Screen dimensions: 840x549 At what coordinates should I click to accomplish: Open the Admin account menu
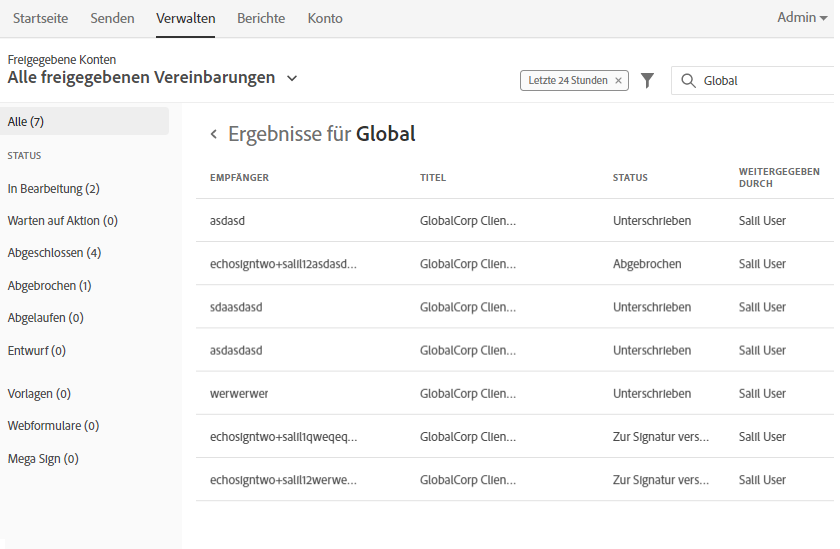click(802, 18)
